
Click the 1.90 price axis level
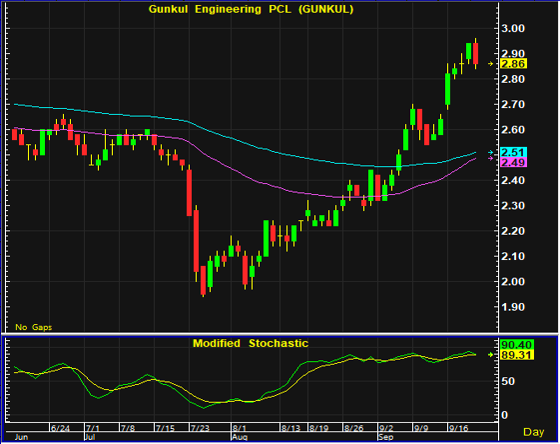tap(513, 307)
